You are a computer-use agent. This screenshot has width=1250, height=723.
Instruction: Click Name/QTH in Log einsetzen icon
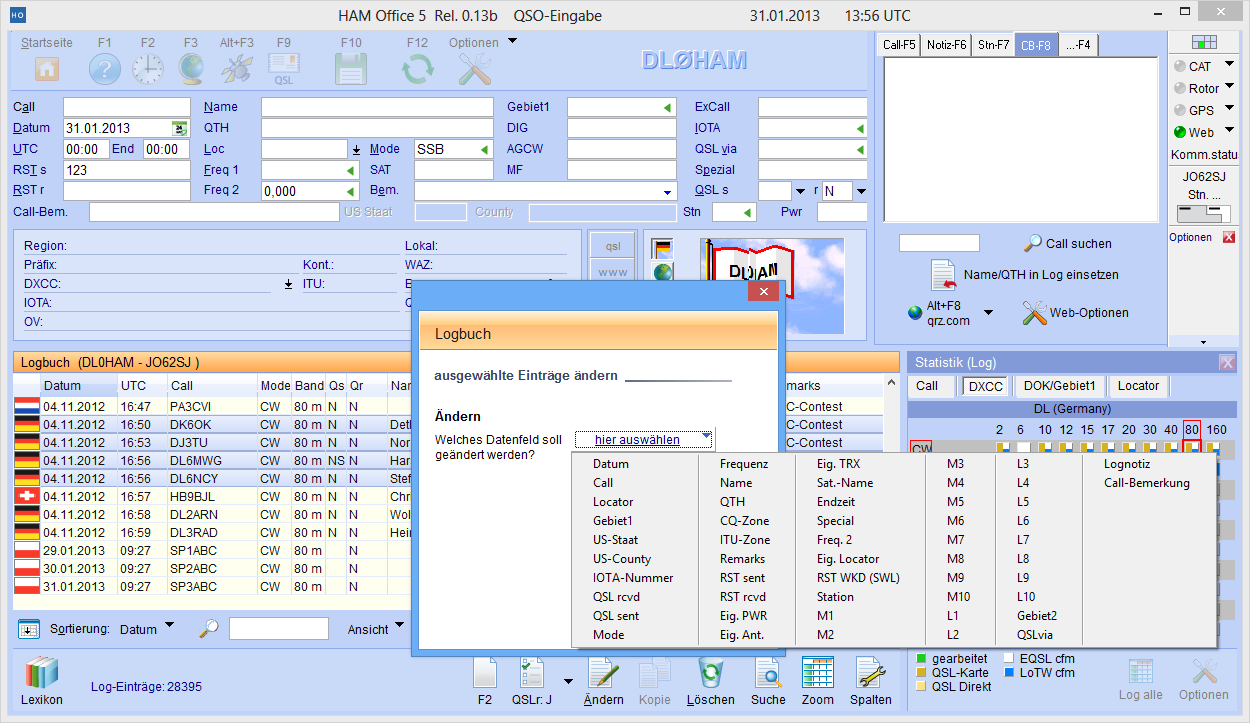[x=944, y=274]
